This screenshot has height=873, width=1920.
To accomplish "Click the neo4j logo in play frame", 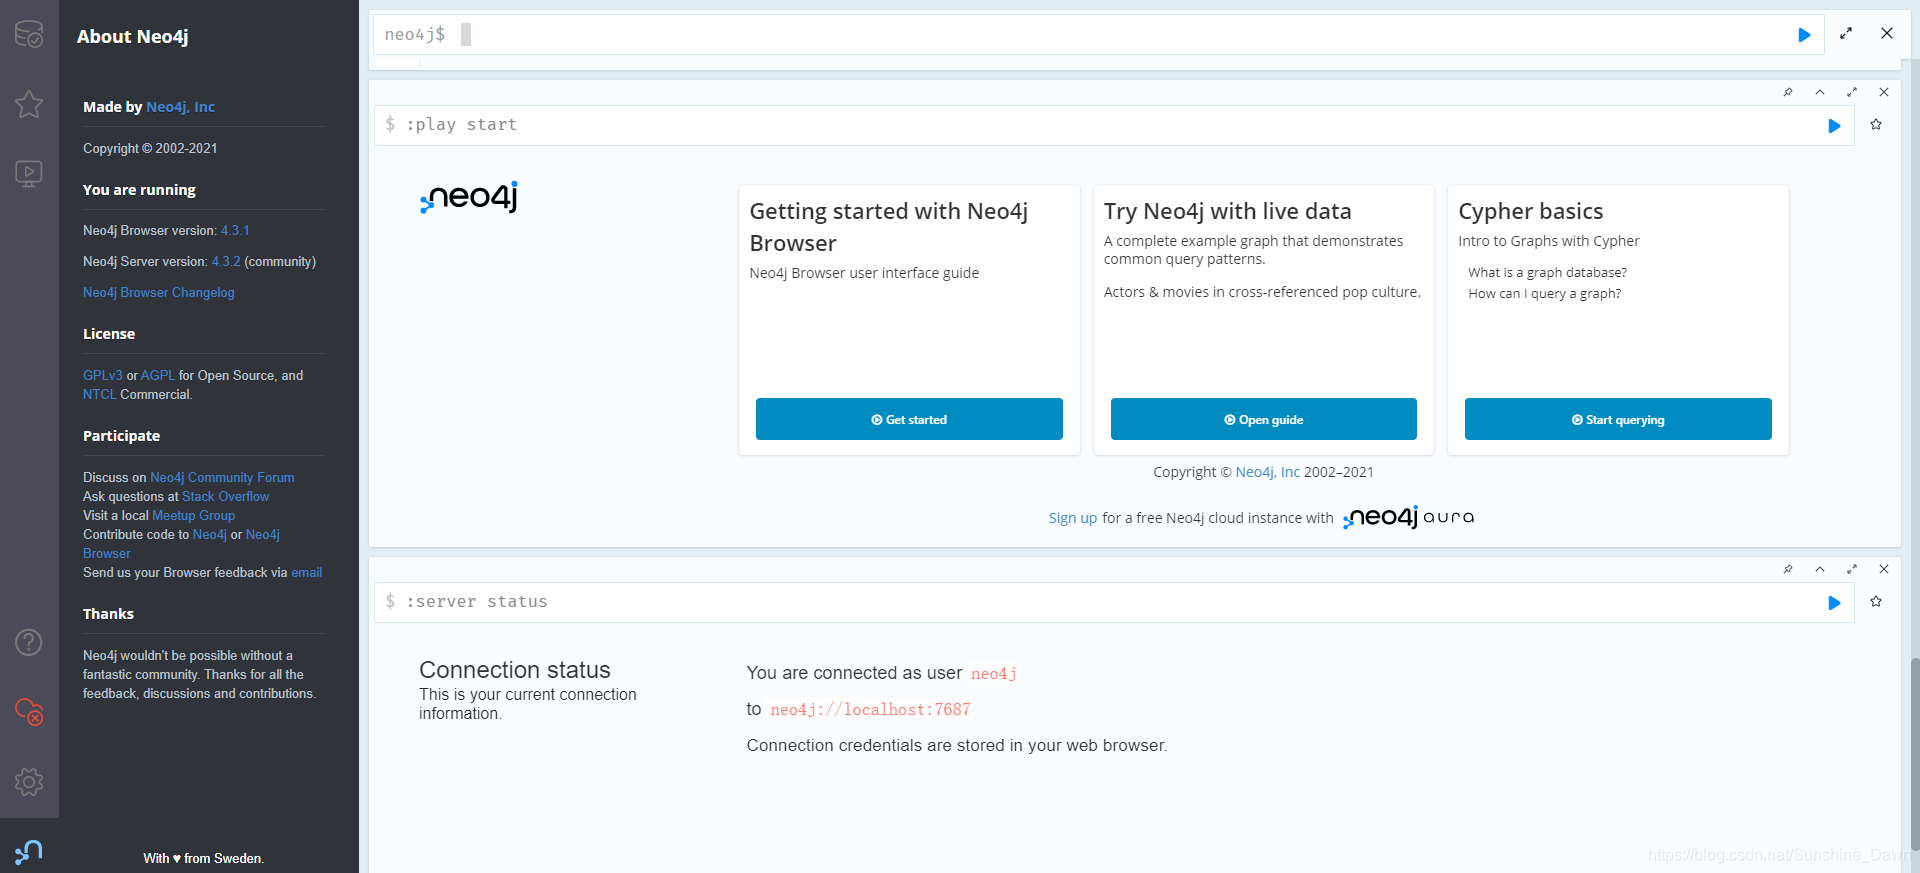I will click(469, 197).
